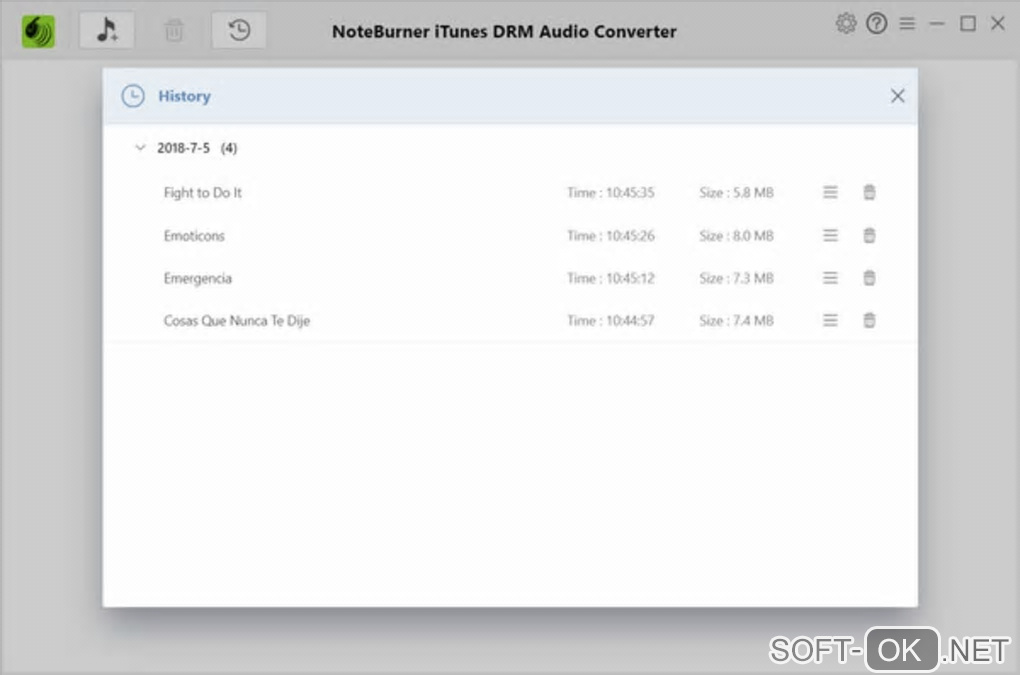The image size is (1020, 675).
Task: Open conversion history from toolbar clock icon
Action: [239, 30]
